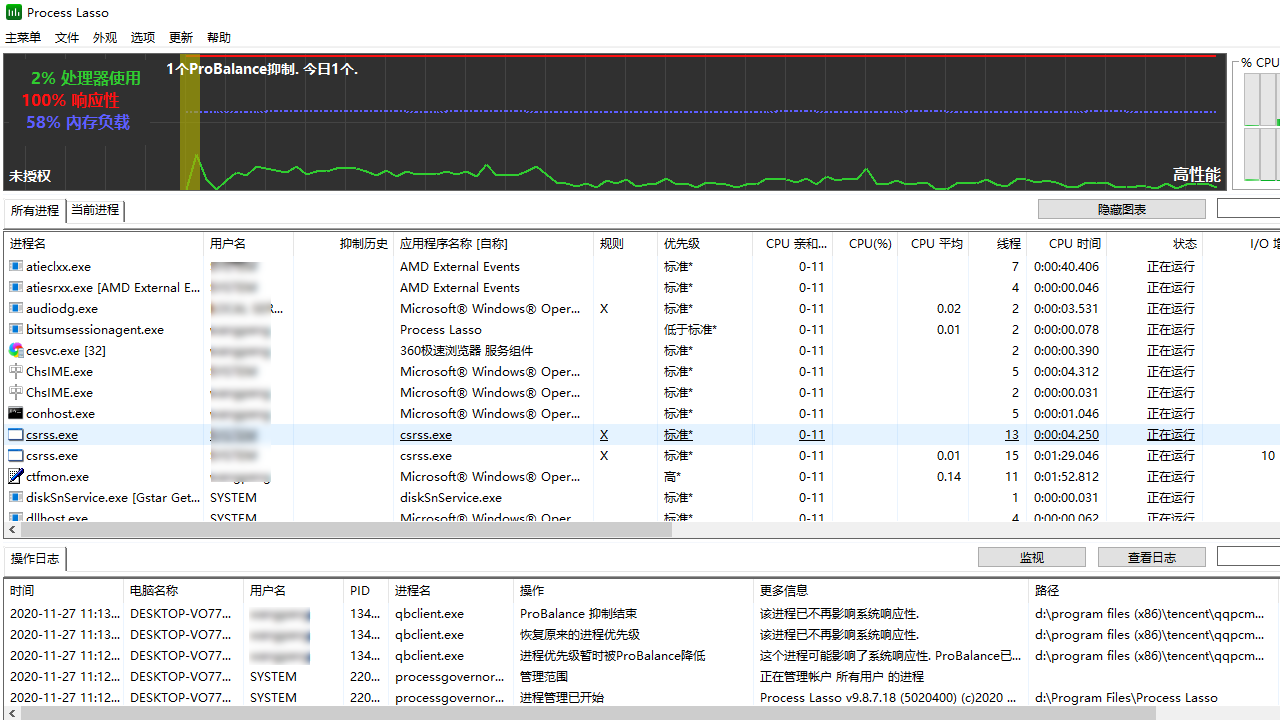Click the audiodg.exe process icon
1280x720 pixels.
16,309
